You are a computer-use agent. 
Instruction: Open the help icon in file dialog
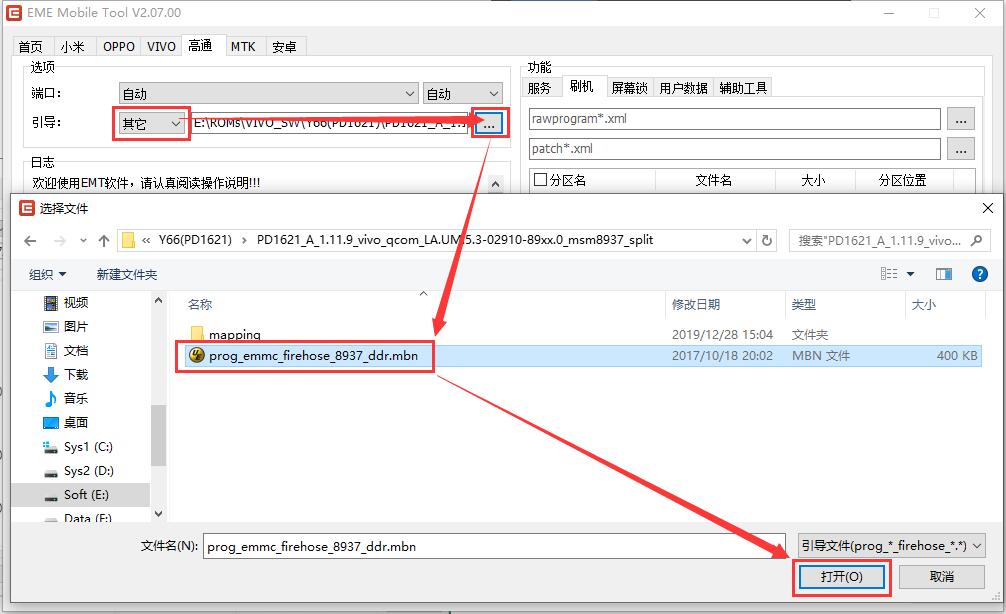[x=980, y=274]
